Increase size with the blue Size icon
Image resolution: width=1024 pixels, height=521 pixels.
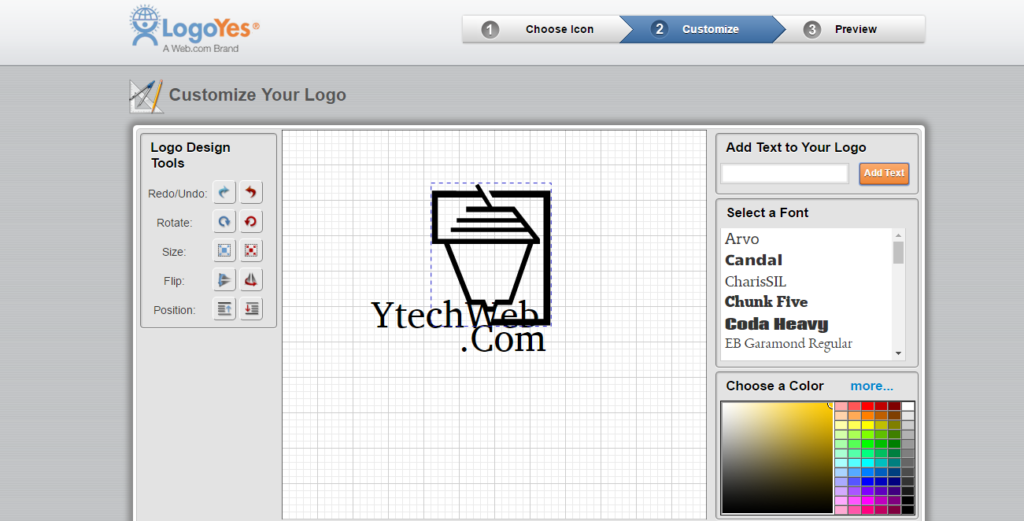point(224,251)
